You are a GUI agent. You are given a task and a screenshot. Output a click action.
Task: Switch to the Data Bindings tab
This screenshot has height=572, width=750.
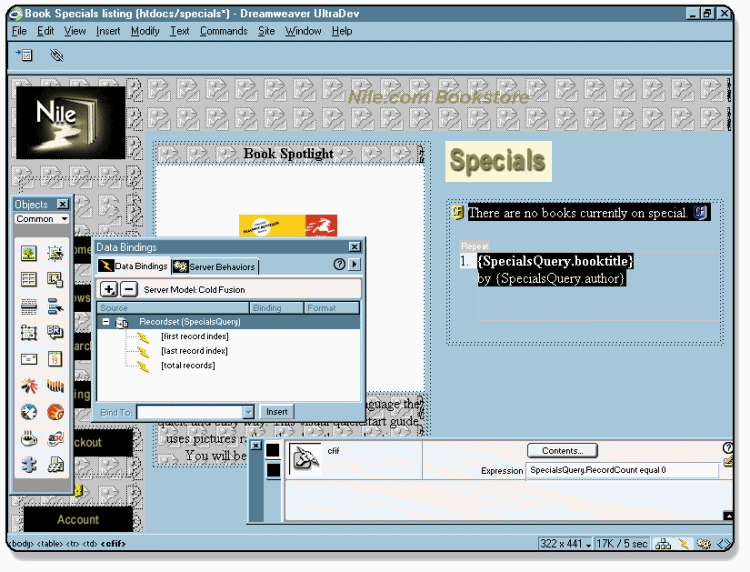[x=133, y=266]
